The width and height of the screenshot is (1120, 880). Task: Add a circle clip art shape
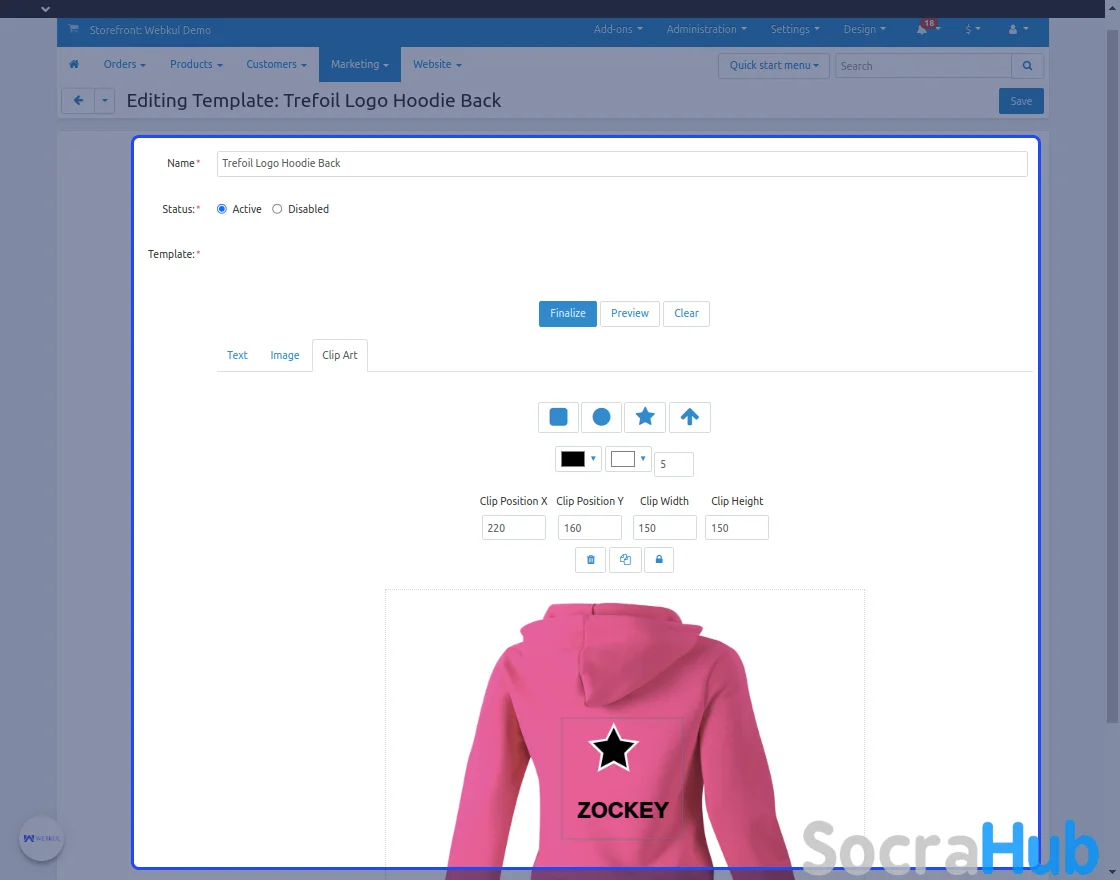pos(601,417)
